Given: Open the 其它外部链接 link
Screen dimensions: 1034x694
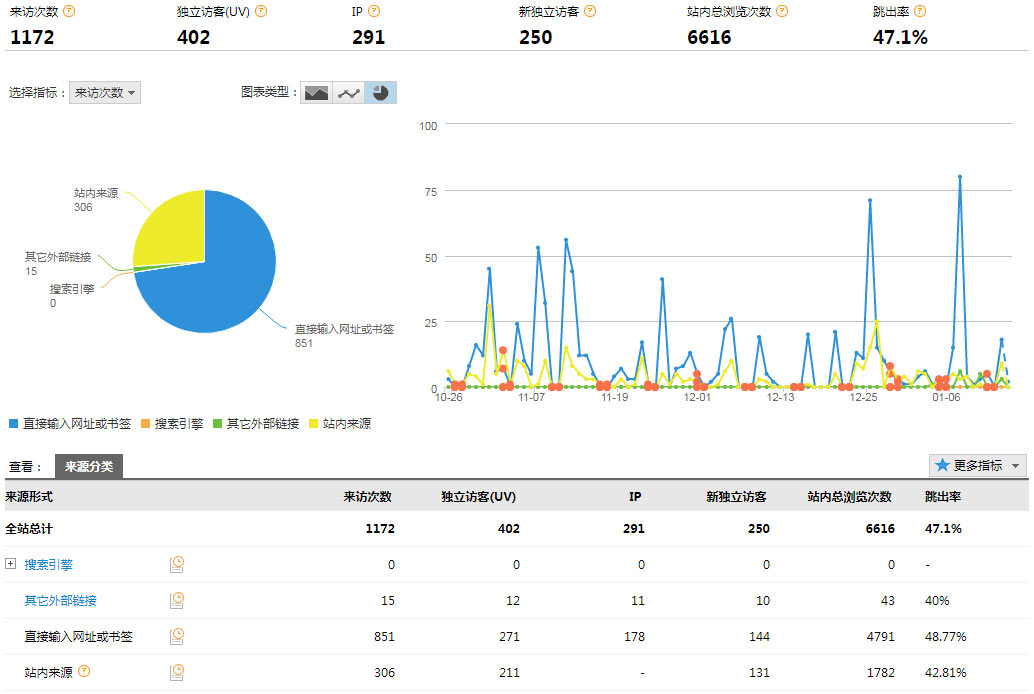Looking at the screenshot, I should (61, 601).
